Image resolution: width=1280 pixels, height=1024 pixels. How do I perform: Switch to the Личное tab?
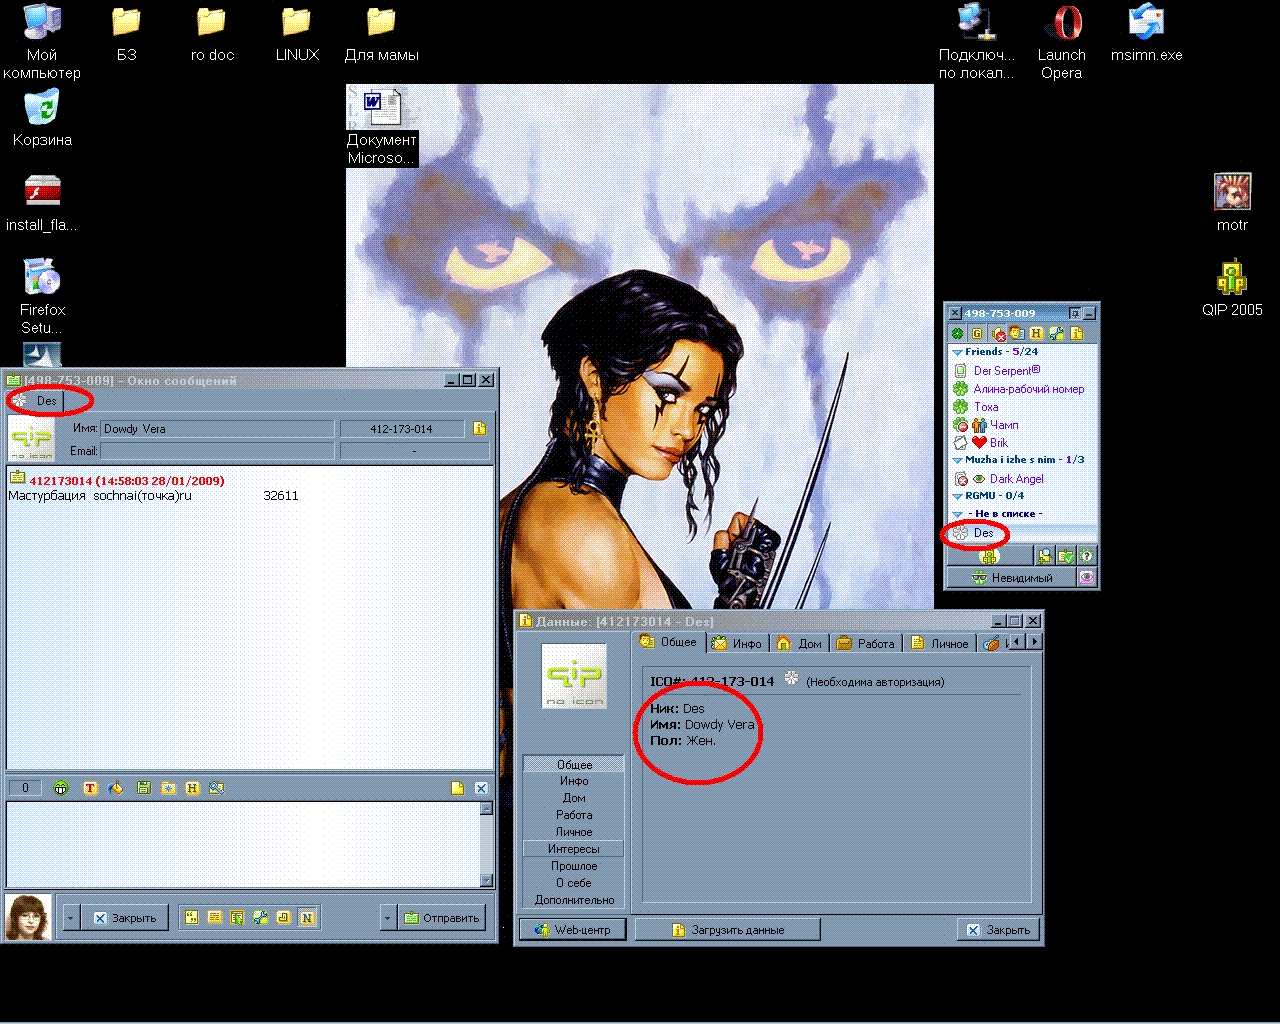939,643
